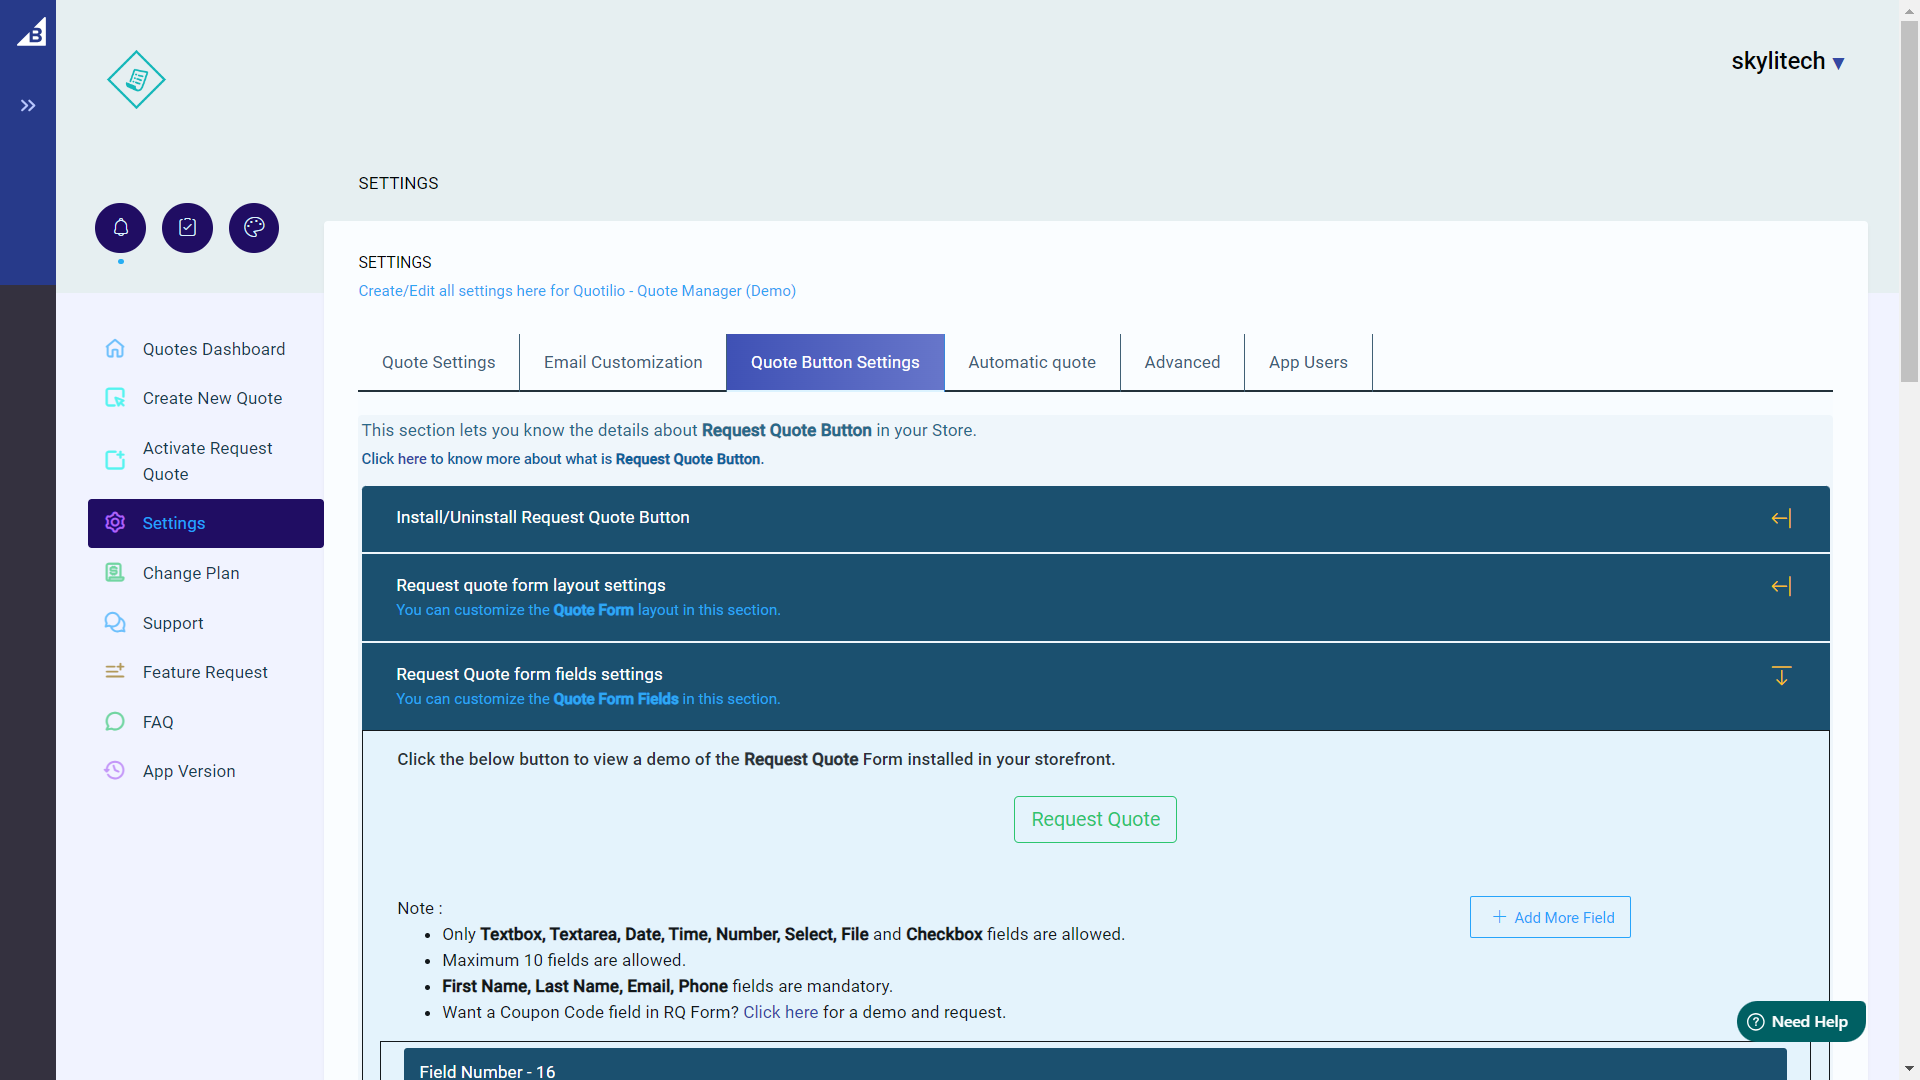Open Quotes Dashboard from sidebar
Screen dimensions: 1920x1080
coord(213,349)
